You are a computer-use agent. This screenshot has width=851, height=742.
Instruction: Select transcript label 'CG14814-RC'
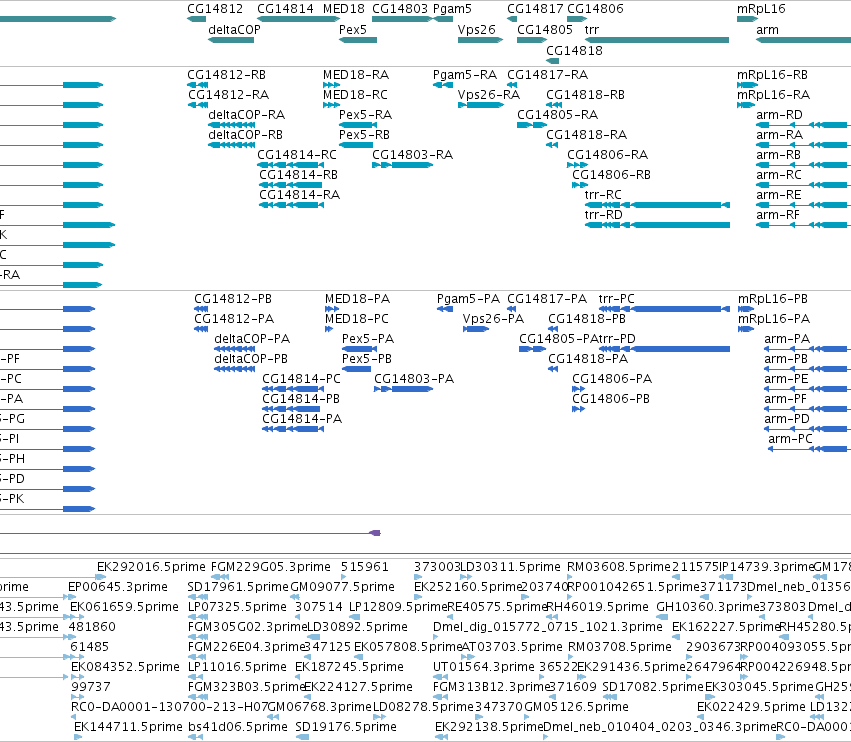pos(297,155)
